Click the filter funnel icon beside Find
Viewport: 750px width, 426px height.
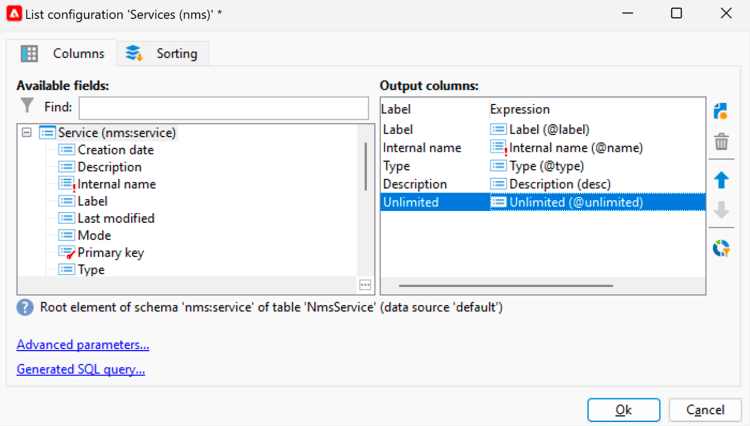coord(27,106)
